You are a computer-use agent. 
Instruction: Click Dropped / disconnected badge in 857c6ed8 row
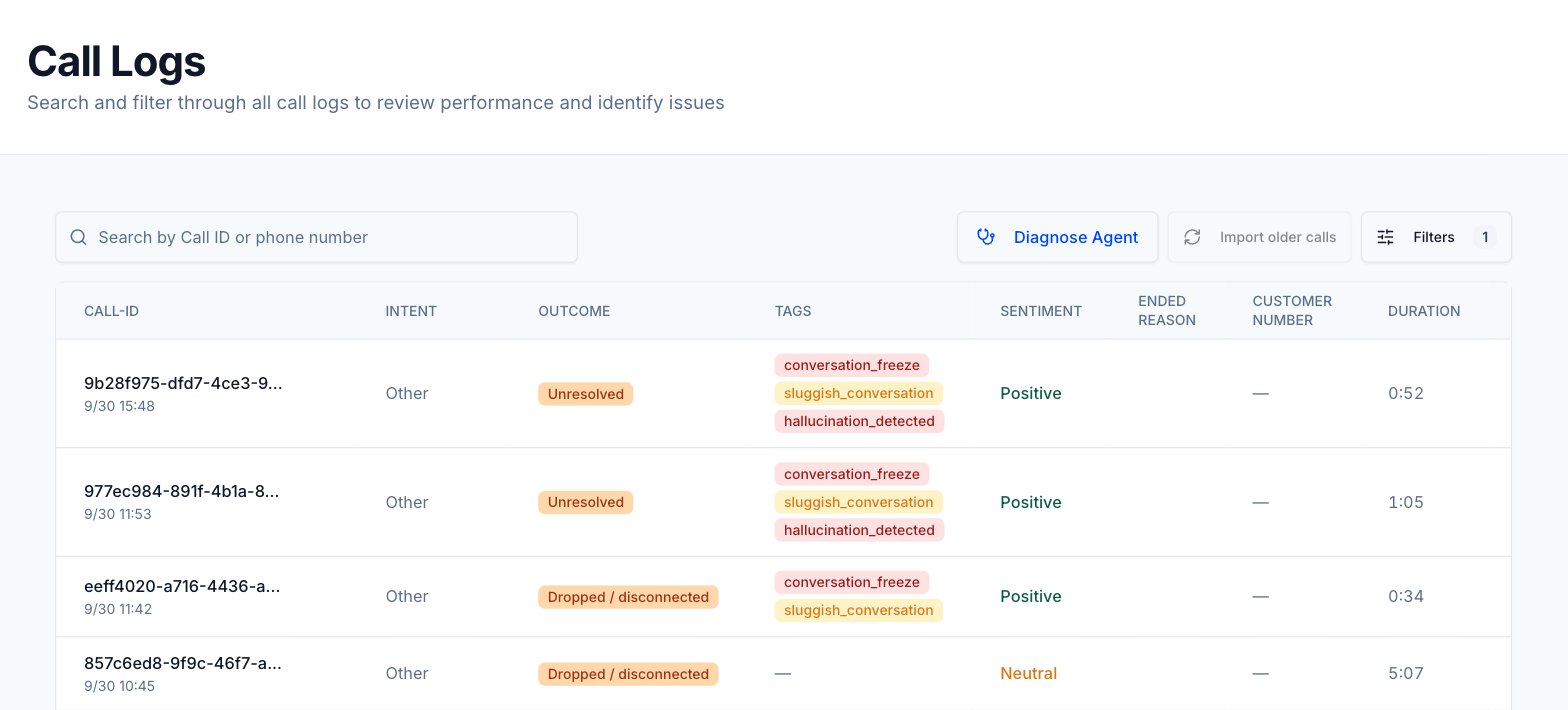point(628,674)
